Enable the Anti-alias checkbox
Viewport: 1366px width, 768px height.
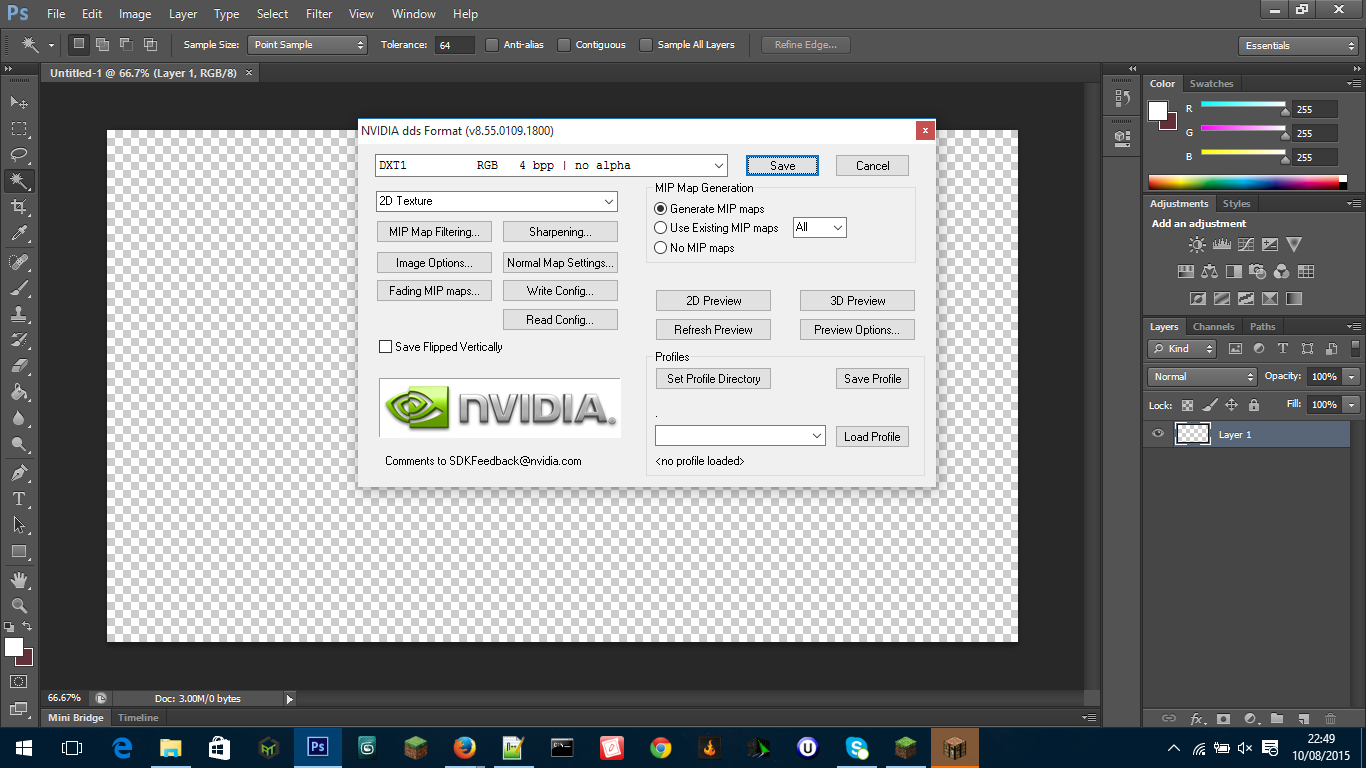(492, 45)
